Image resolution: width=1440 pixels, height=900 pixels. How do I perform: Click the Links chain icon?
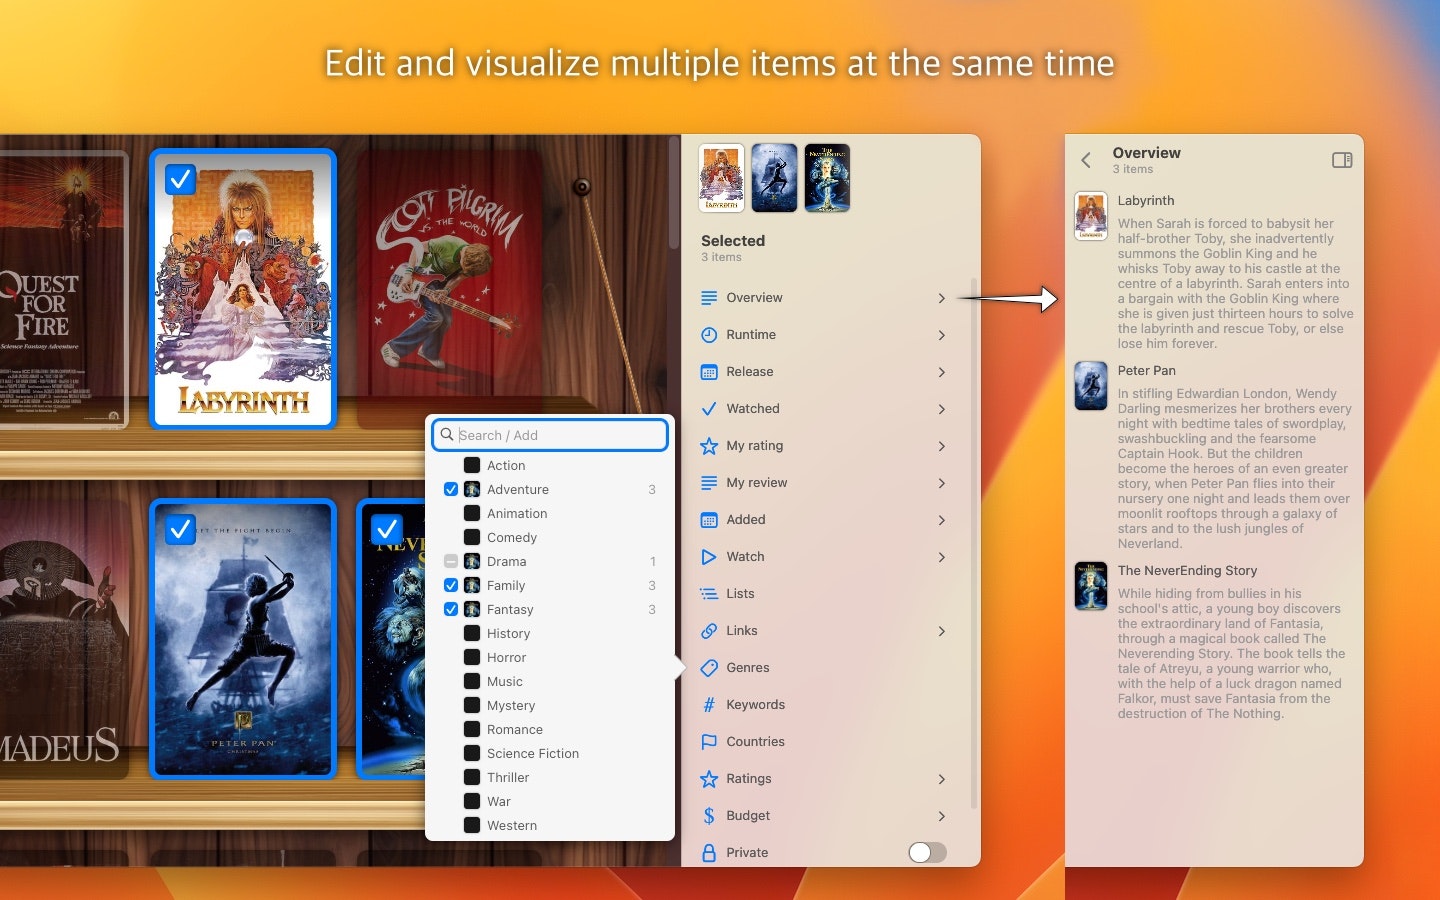(x=709, y=631)
